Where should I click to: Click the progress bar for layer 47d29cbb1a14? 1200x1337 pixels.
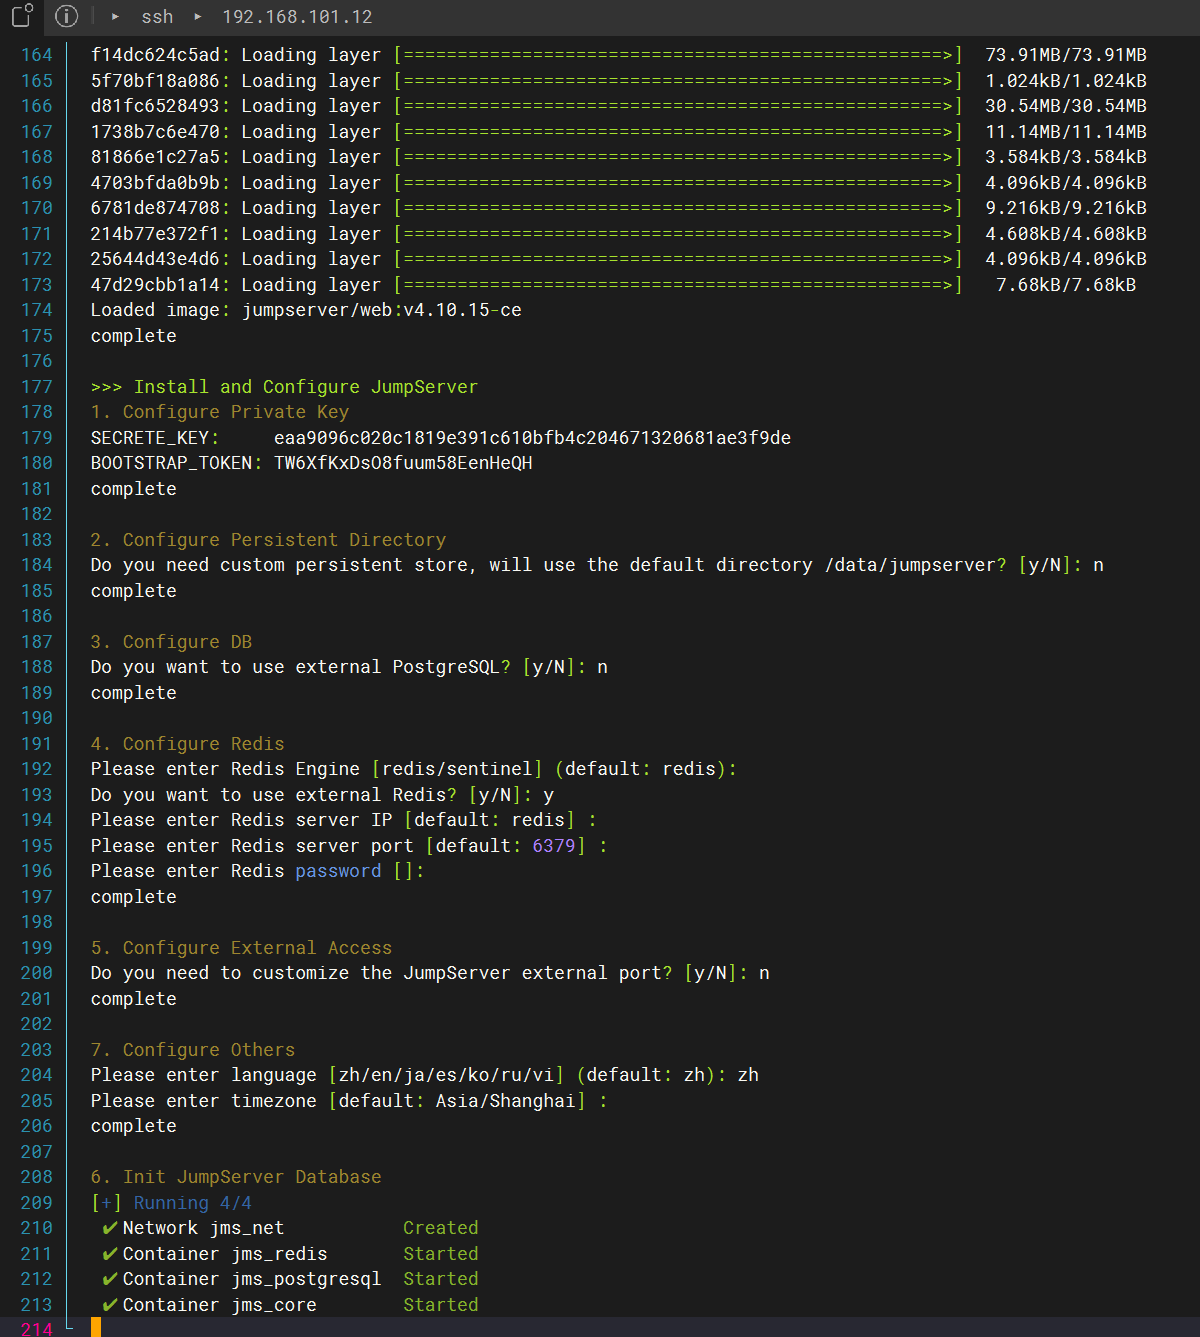(x=678, y=285)
